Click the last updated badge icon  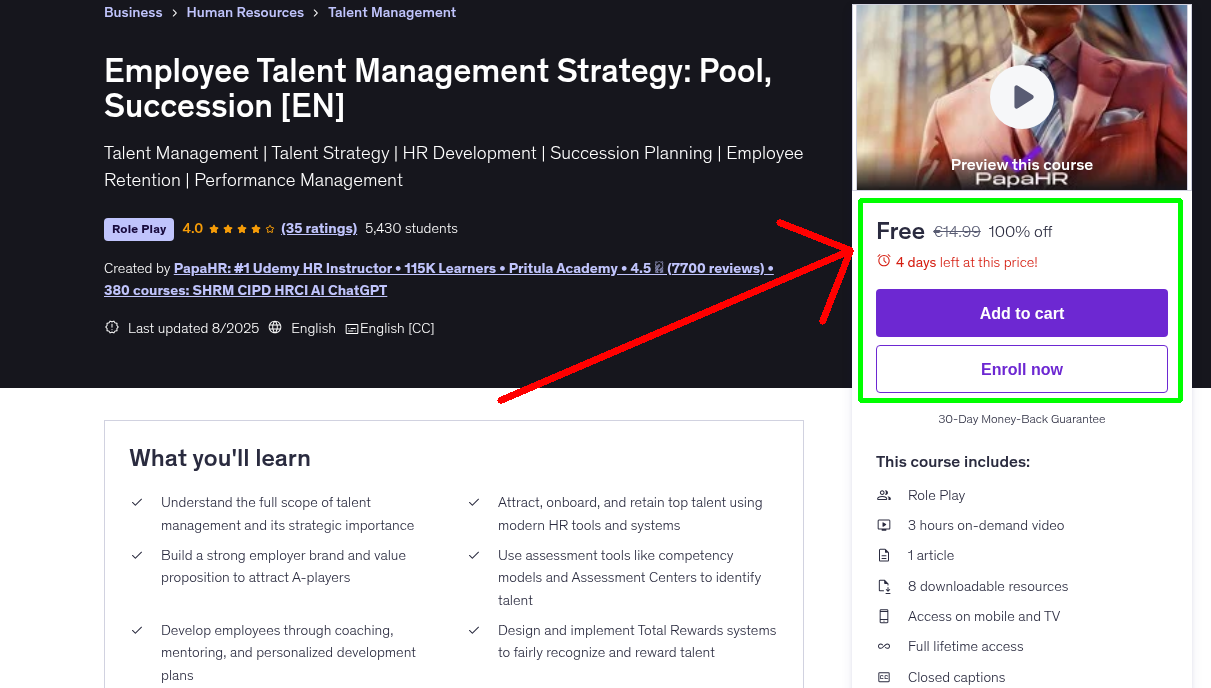tap(112, 328)
